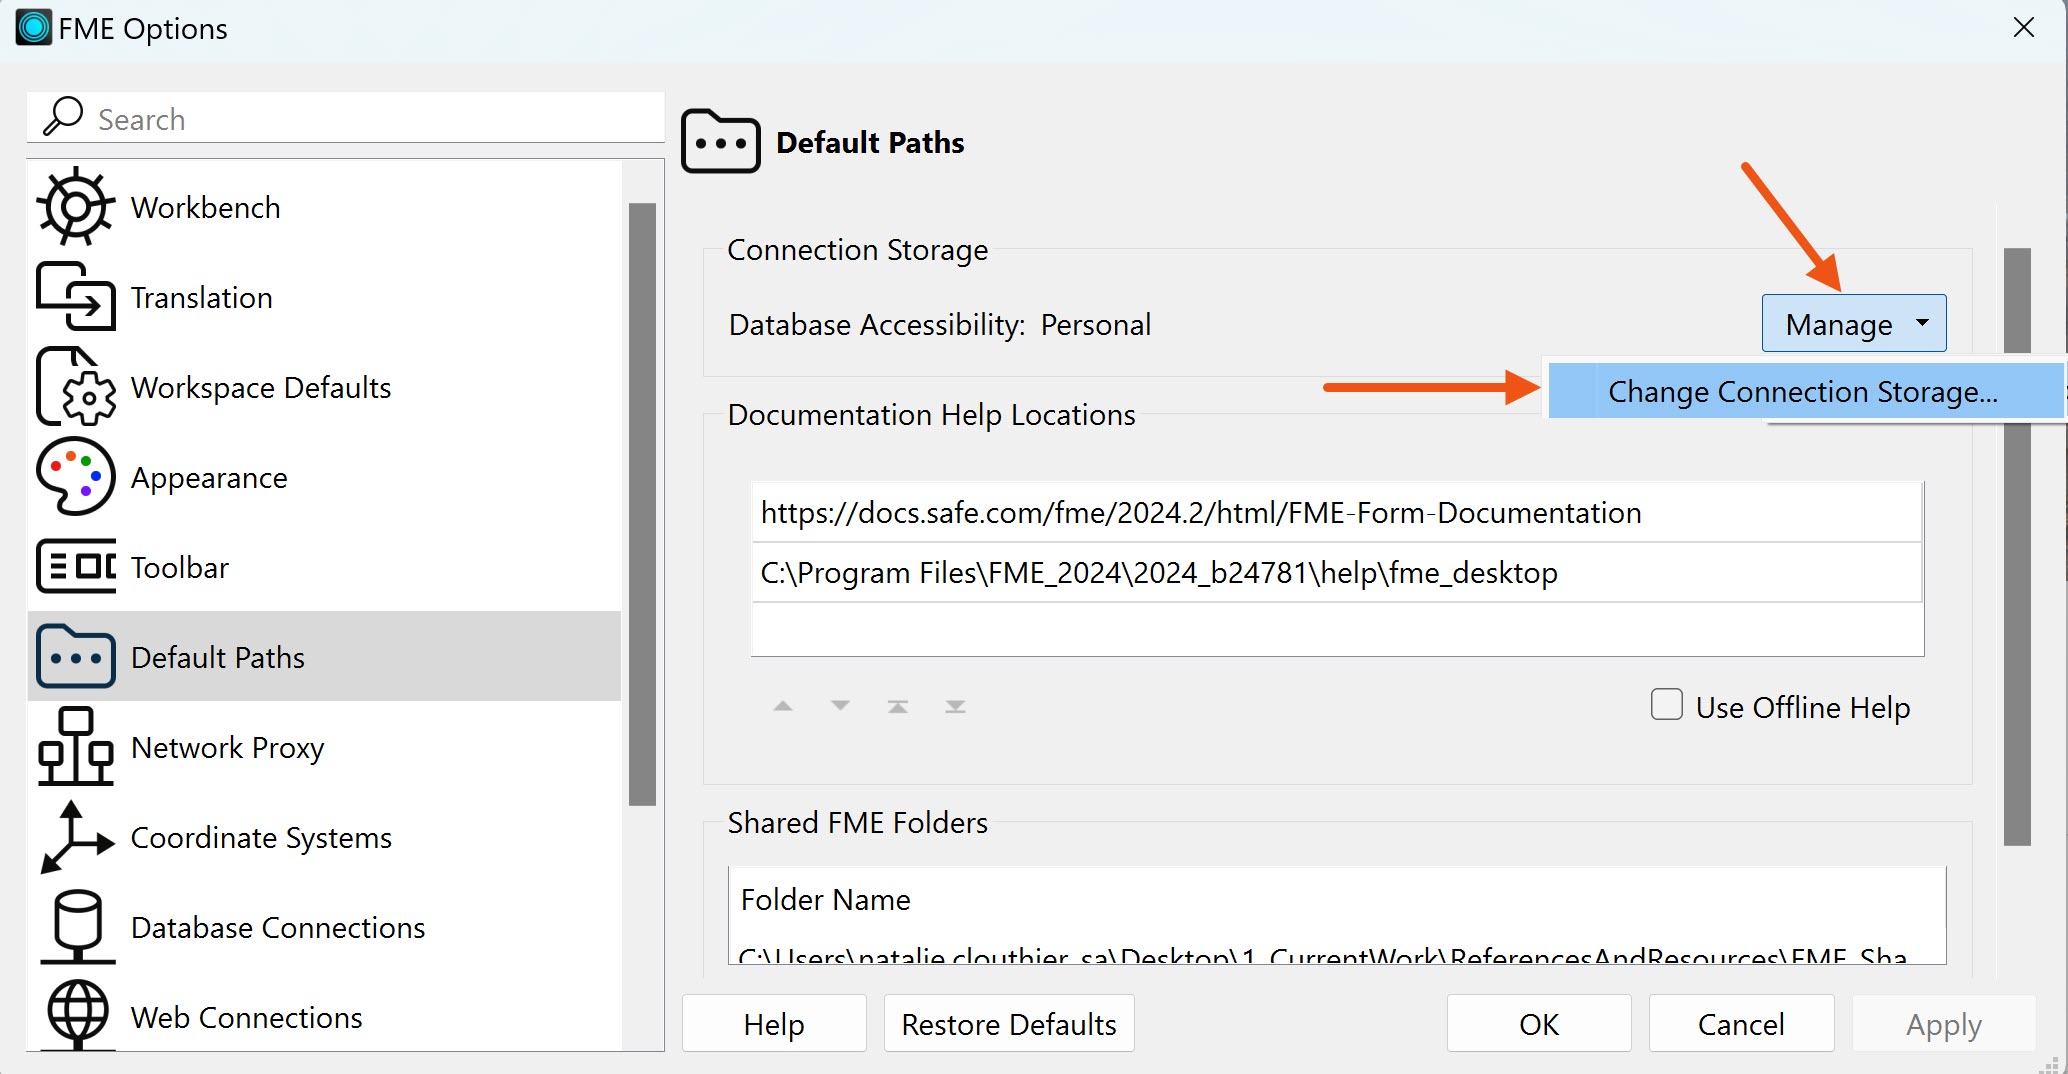
Task: Show Coordinate Systems options
Action: tap(325, 837)
